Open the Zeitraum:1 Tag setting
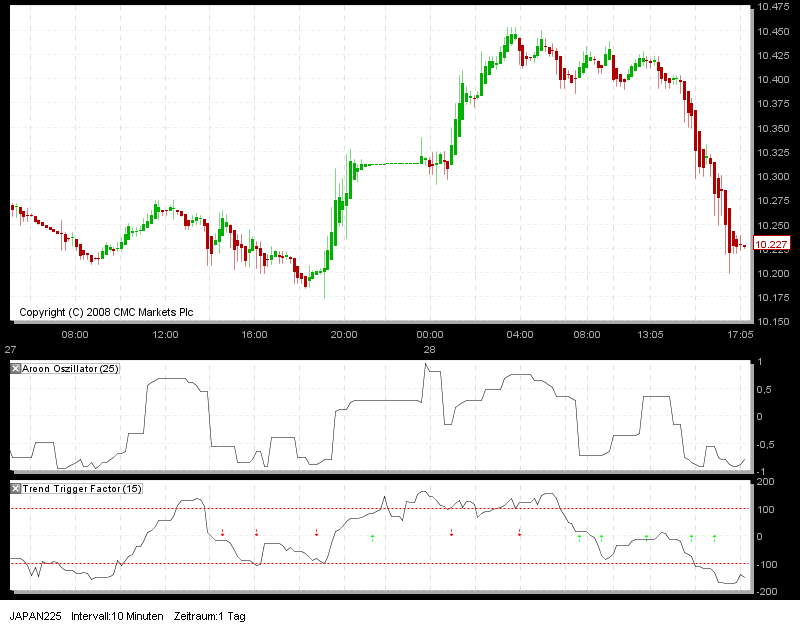 [x=210, y=617]
